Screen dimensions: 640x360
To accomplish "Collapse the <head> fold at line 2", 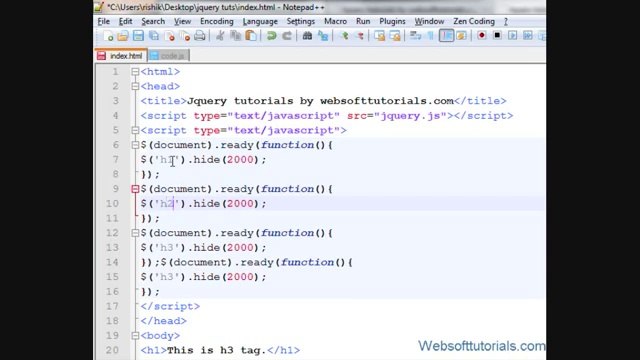I will [135, 87].
